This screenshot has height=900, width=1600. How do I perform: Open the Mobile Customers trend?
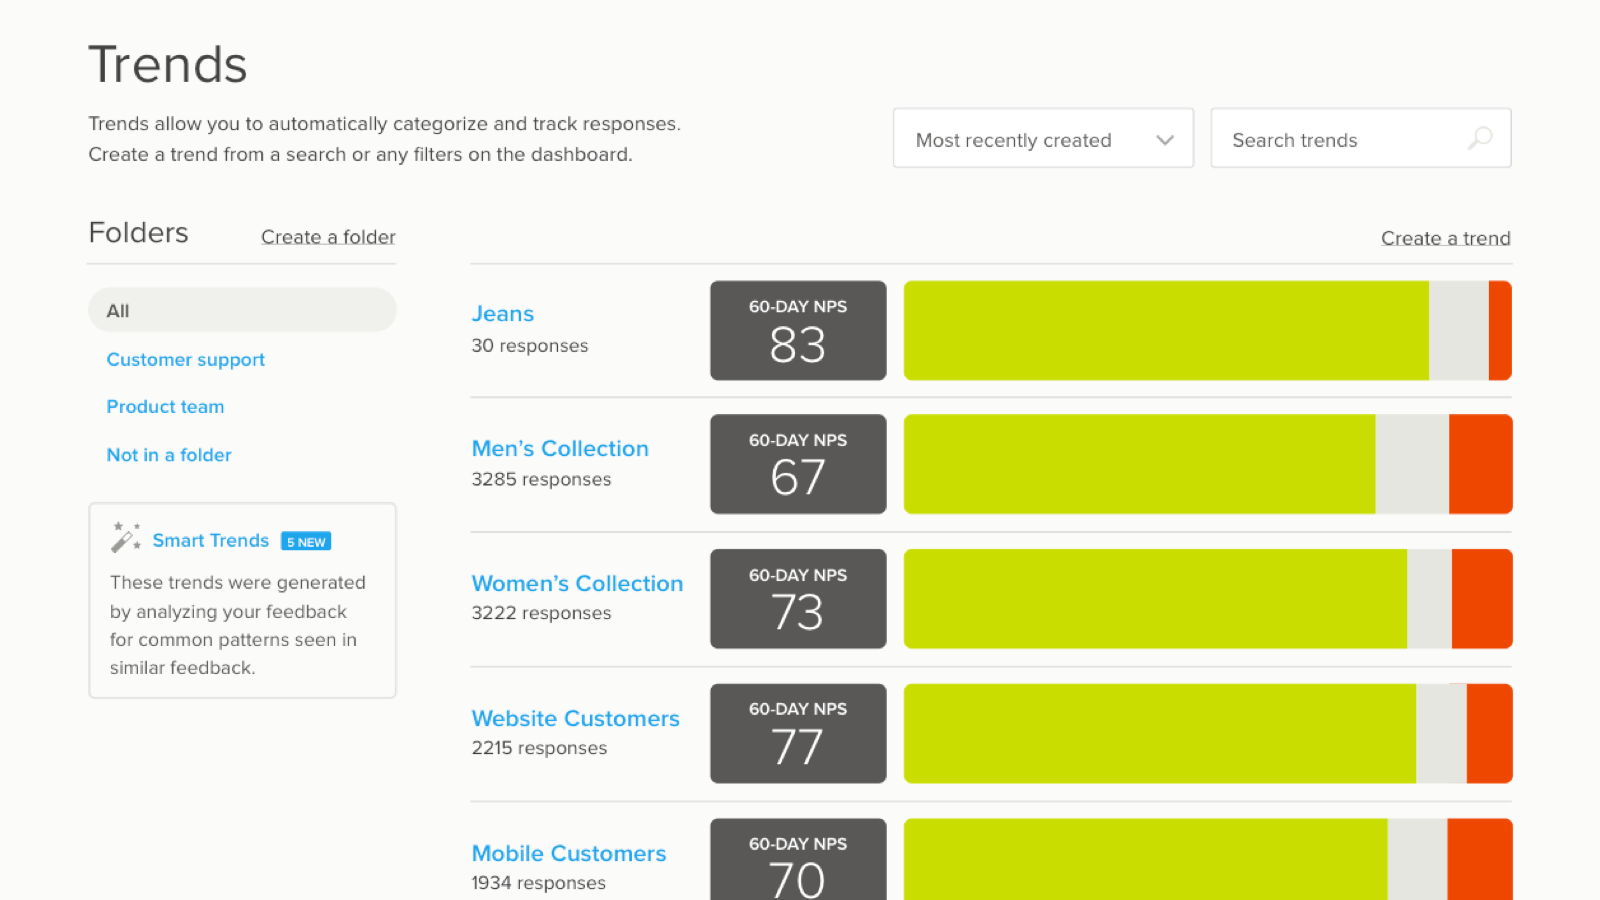569,853
